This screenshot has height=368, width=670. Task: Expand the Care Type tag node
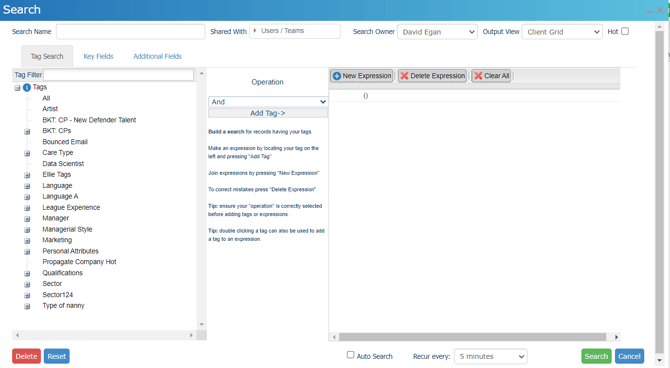(27, 153)
